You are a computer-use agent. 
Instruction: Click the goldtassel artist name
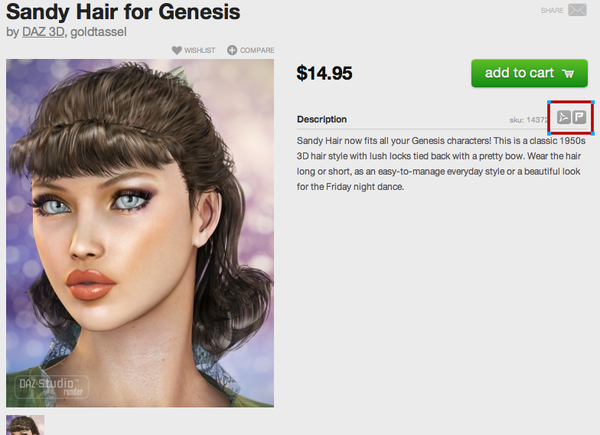(x=98, y=32)
